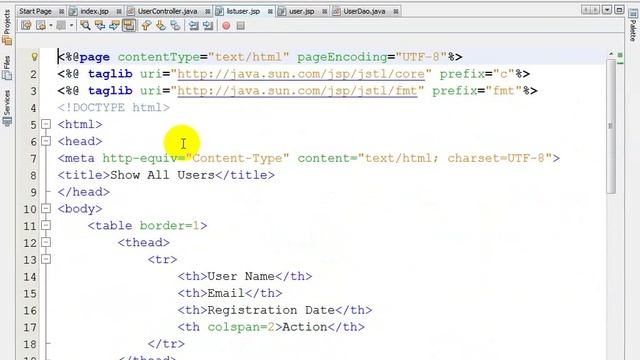
Task: Click scroll documents right arrow
Action: click(x=595, y=10)
